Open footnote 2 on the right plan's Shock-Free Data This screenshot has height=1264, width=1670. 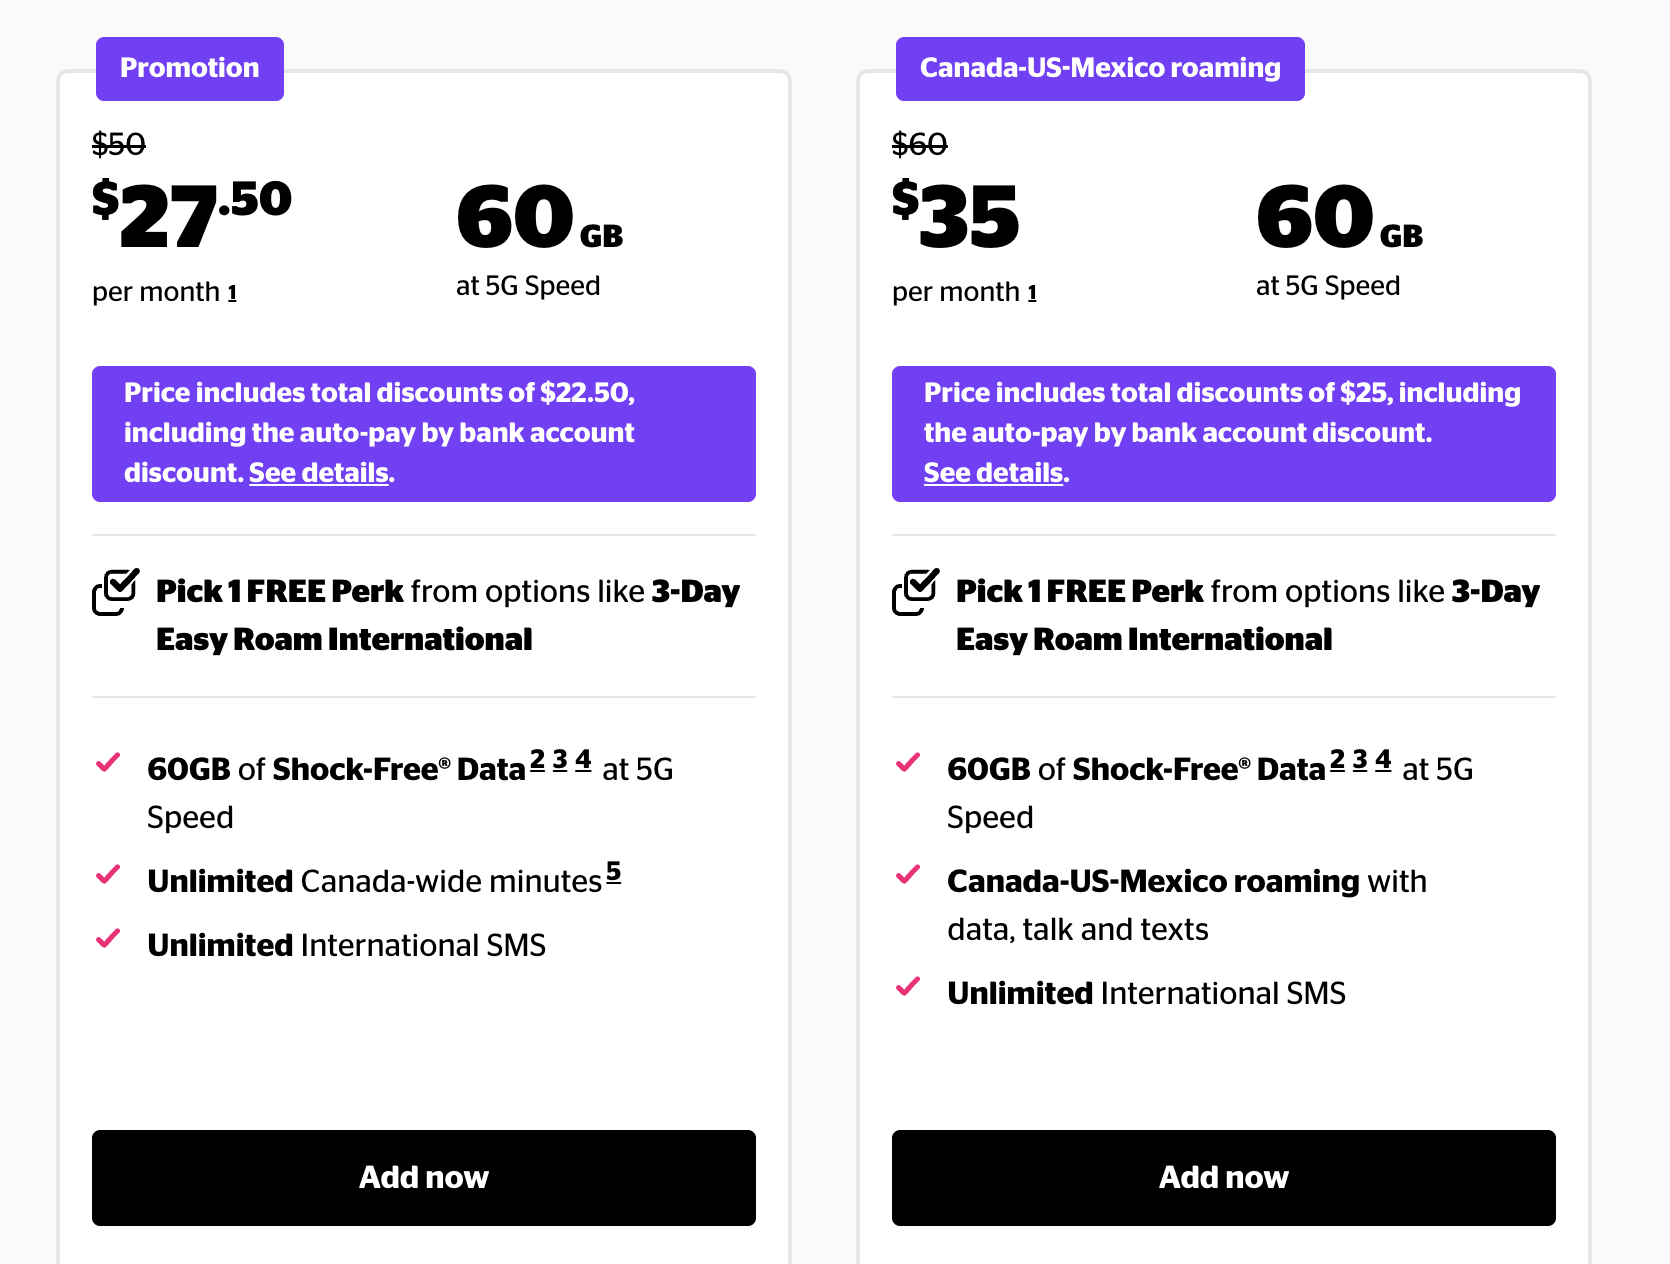pyautogui.click(x=1337, y=760)
